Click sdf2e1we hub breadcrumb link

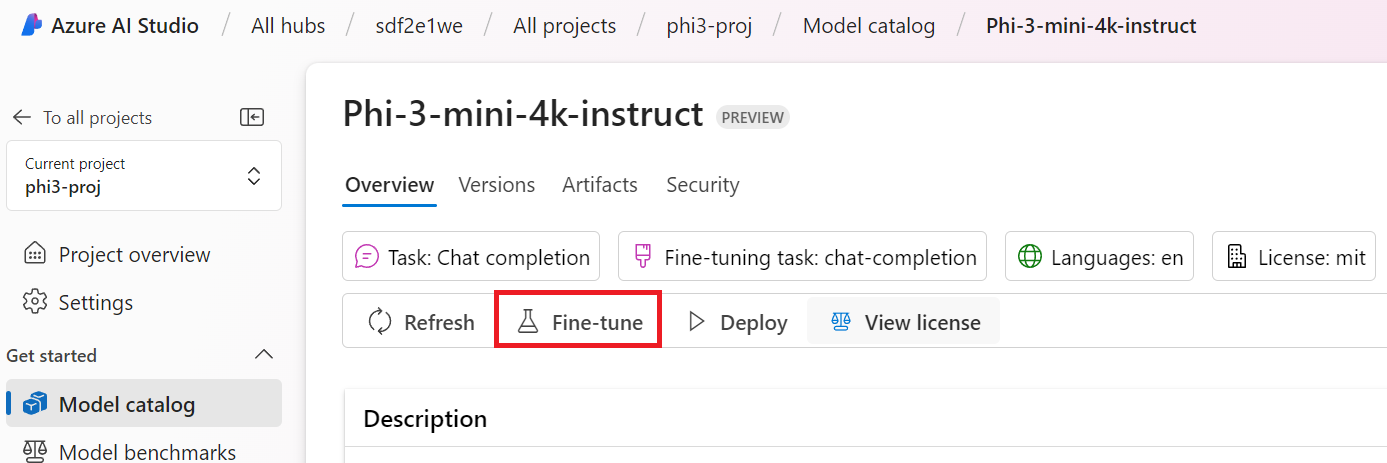tap(419, 26)
